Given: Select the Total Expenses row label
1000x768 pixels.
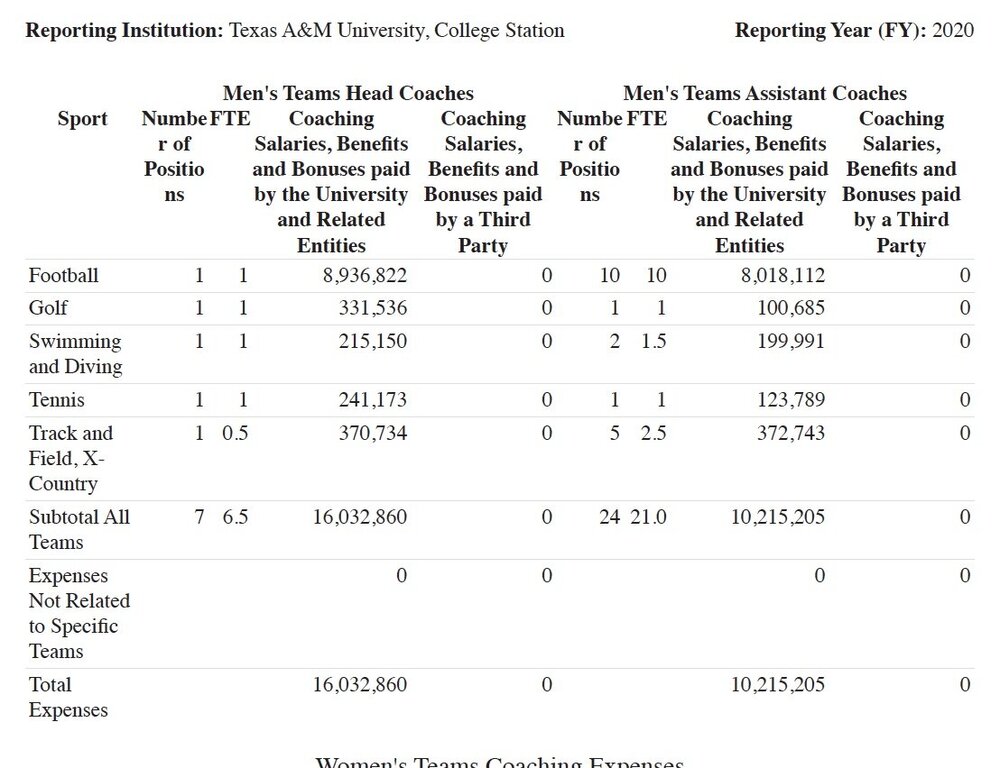Looking at the screenshot, I should 68,697.
